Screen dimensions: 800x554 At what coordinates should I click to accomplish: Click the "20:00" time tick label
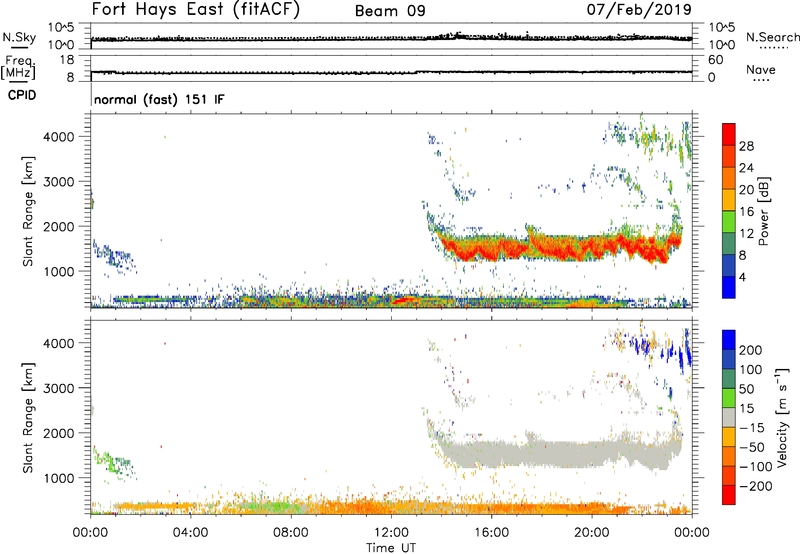(x=591, y=533)
